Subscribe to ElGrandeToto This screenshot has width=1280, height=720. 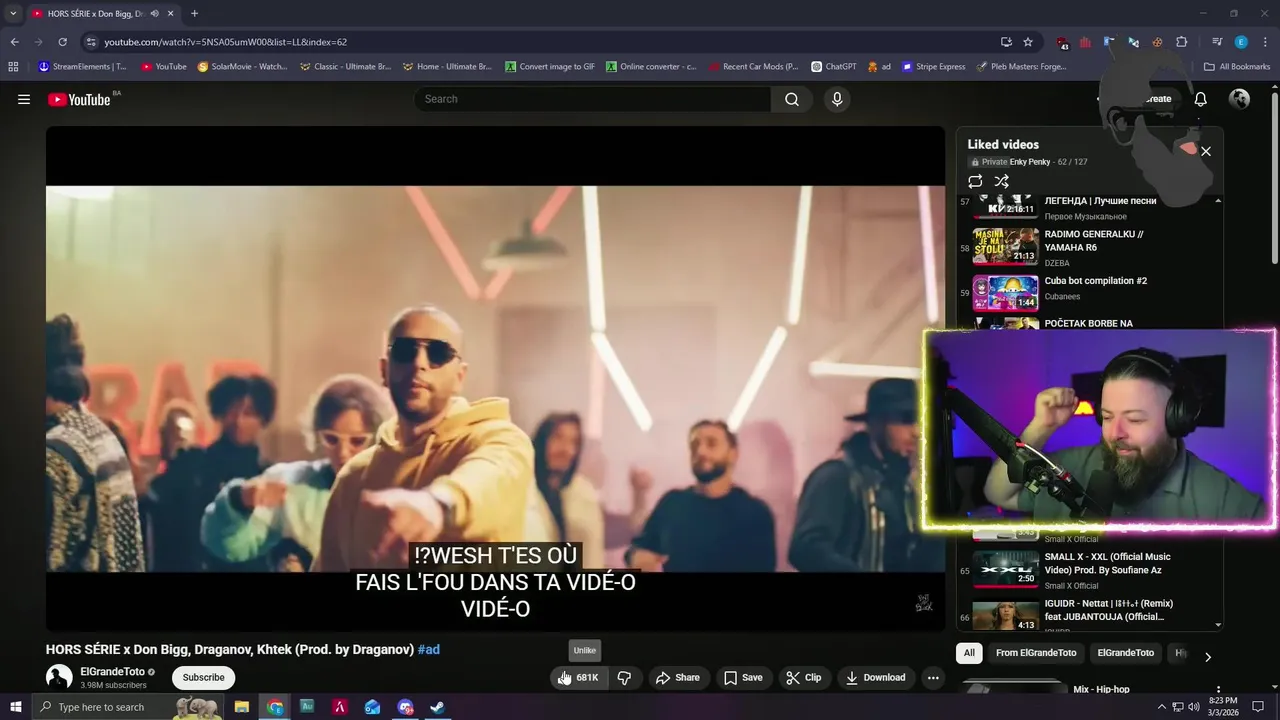click(203, 678)
